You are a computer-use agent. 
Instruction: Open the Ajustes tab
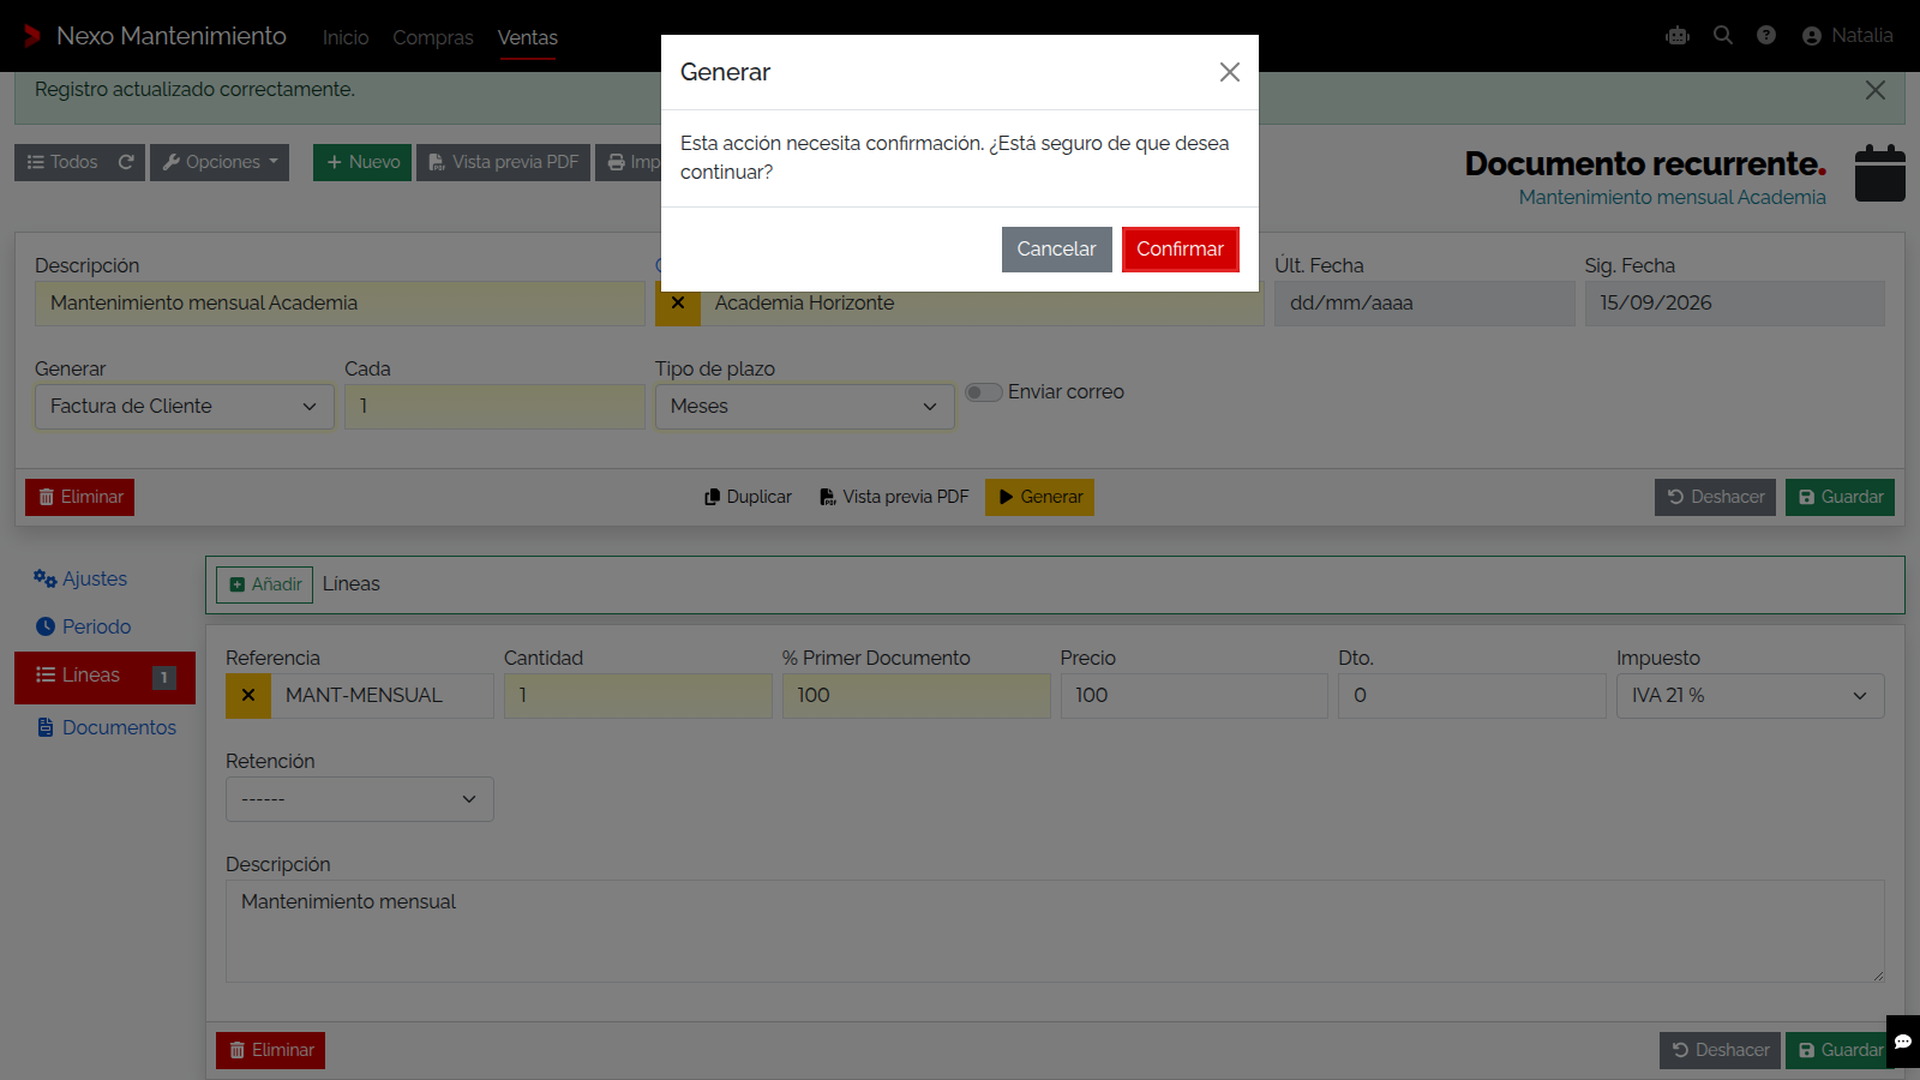tap(80, 579)
